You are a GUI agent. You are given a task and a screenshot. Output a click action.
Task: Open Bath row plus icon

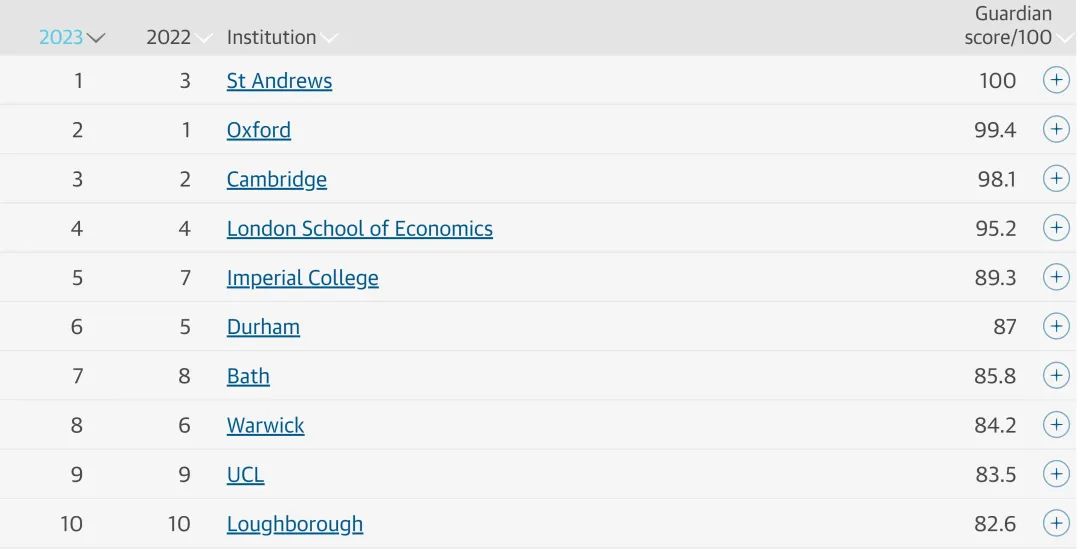tap(1056, 375)
